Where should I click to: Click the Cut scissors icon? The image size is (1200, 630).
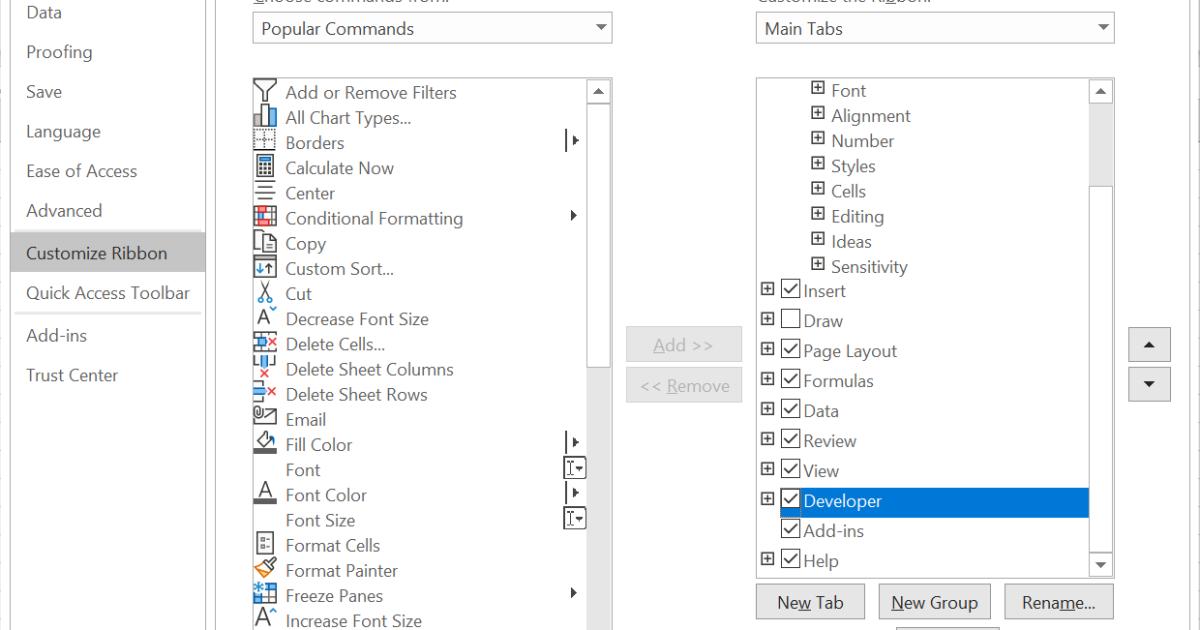(x=265, y=294)
